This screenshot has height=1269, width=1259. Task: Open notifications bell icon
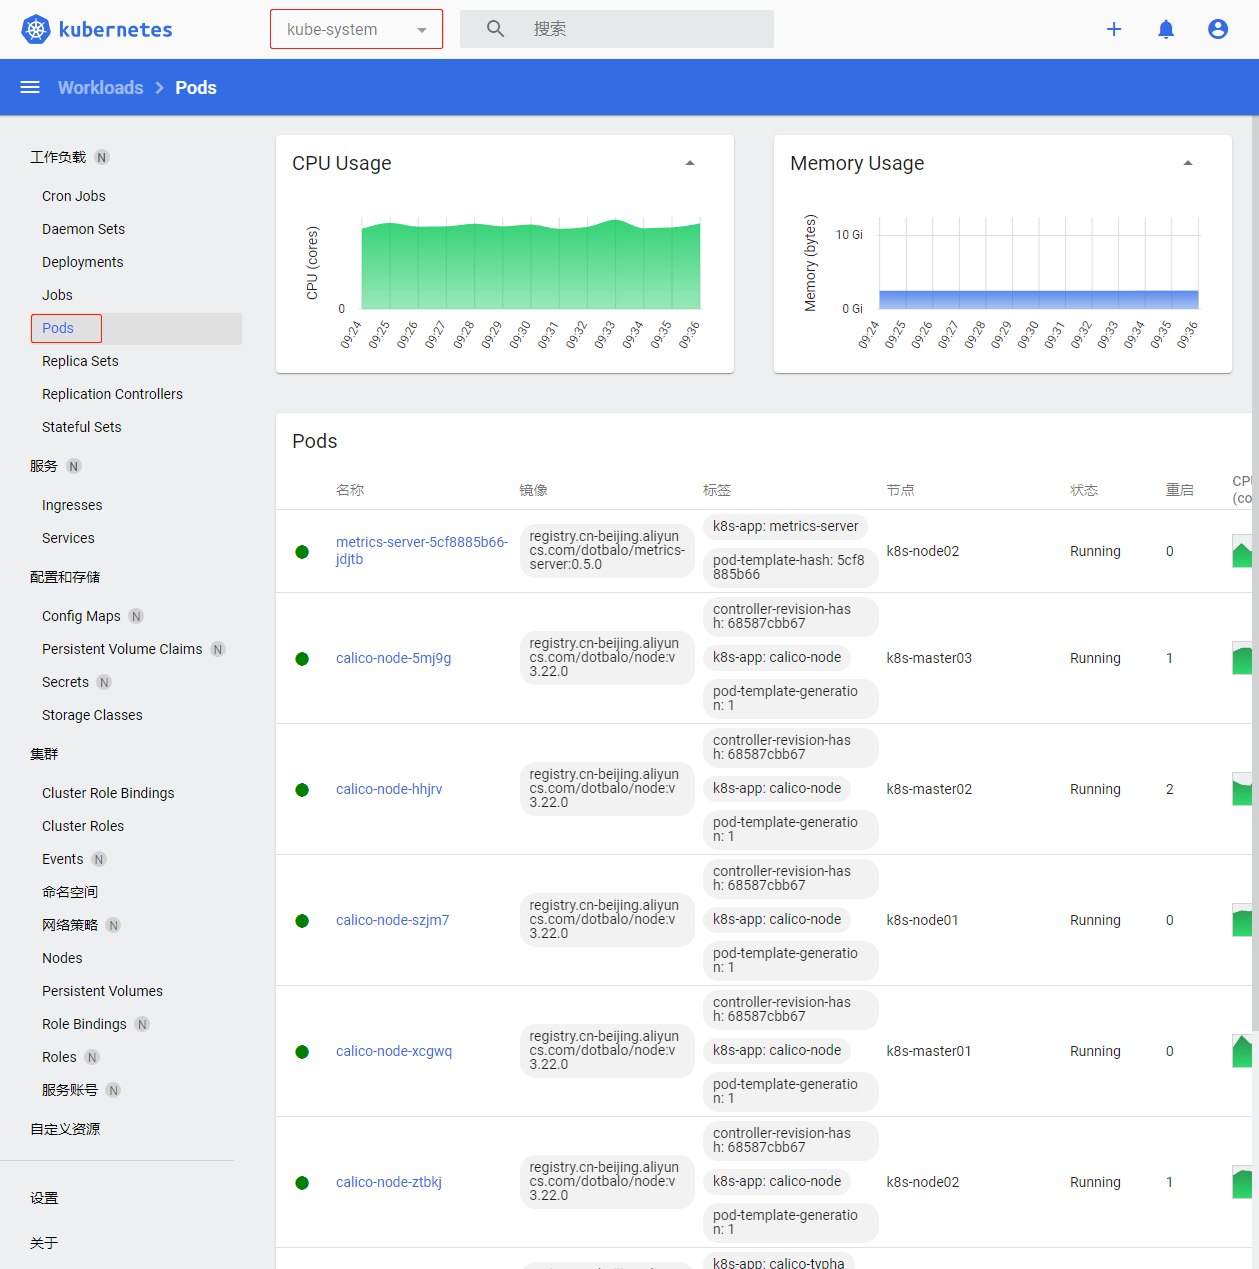point(1166,29)
